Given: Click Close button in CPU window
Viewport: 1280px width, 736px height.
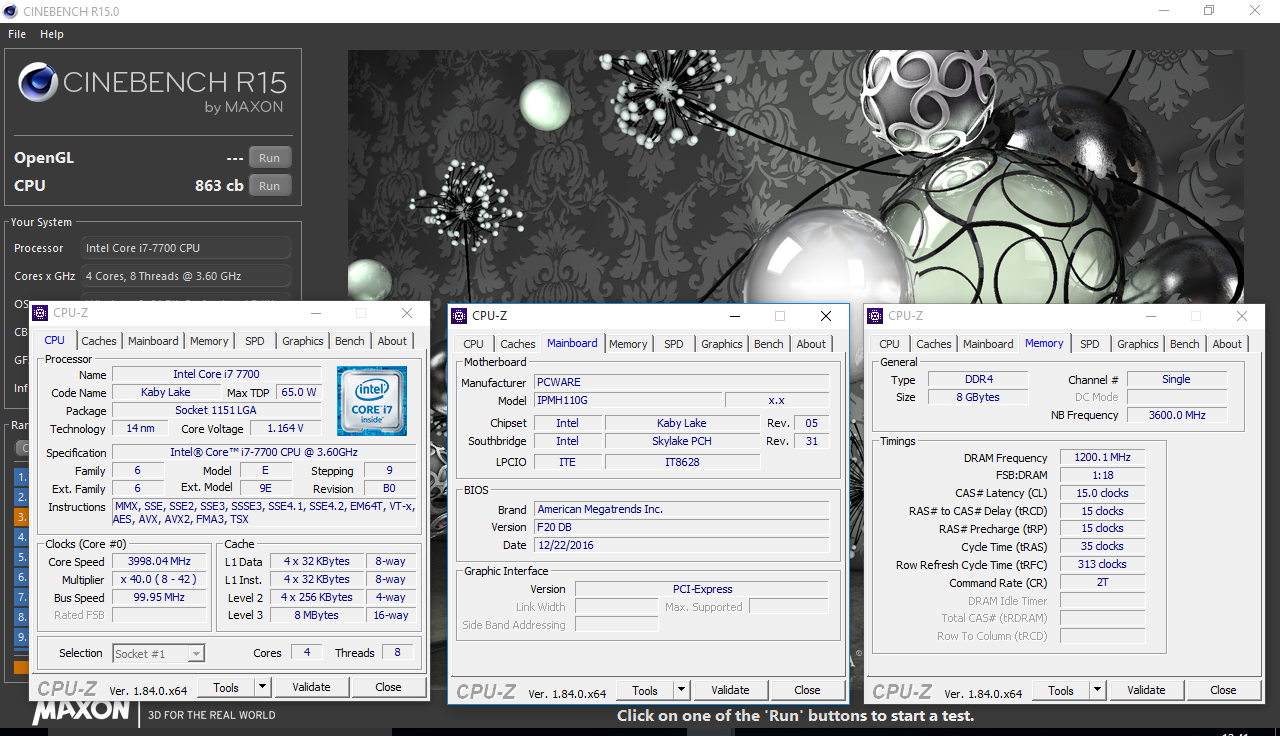Looking at the screenshot, I should [x=388, y=687].
